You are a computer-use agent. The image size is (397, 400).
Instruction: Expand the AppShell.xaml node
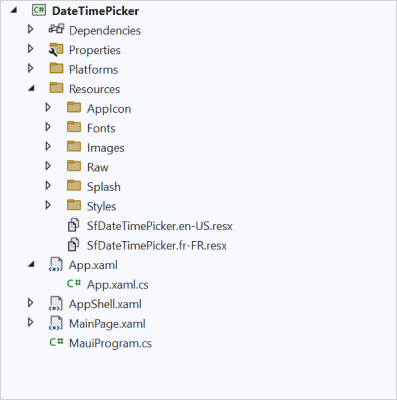click(x=30, y=303)
